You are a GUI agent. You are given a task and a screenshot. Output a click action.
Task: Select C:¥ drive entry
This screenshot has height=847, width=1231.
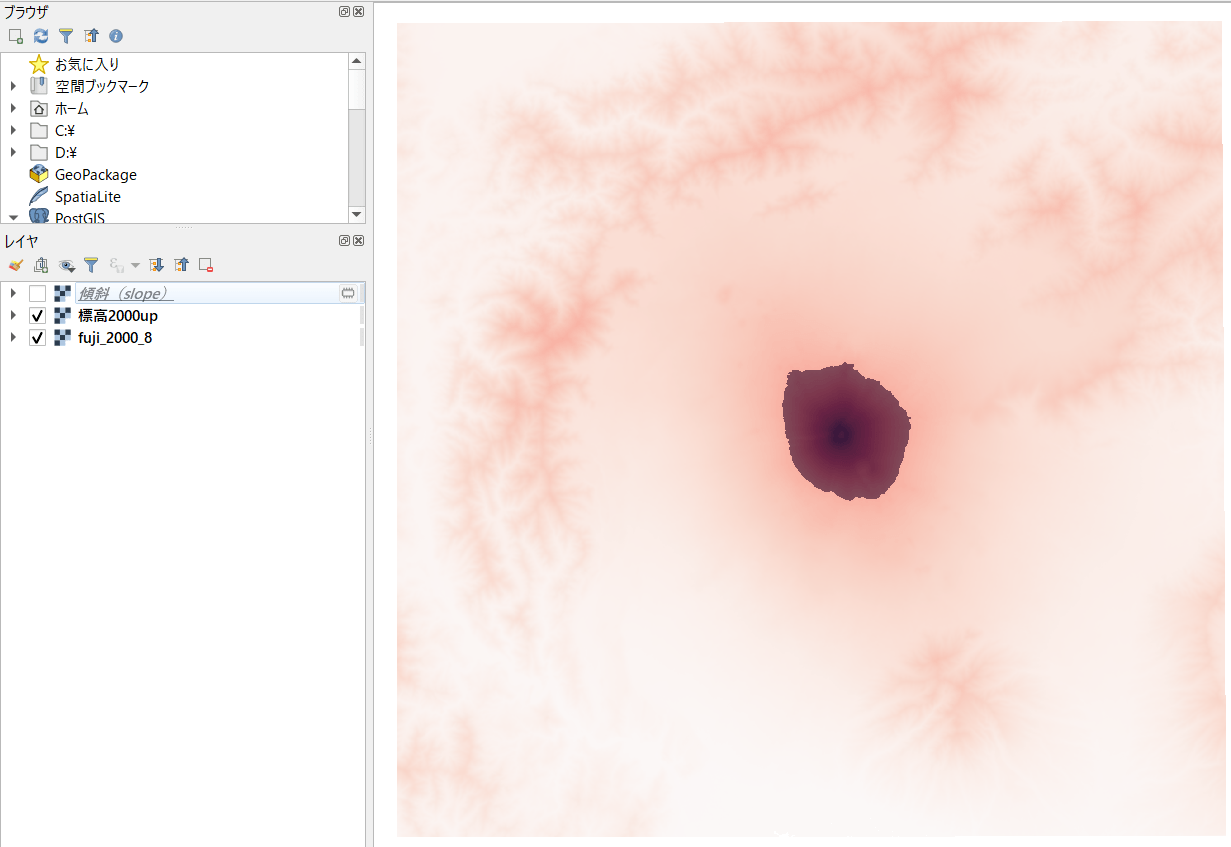pyautogui.click(x=66, y=130)
